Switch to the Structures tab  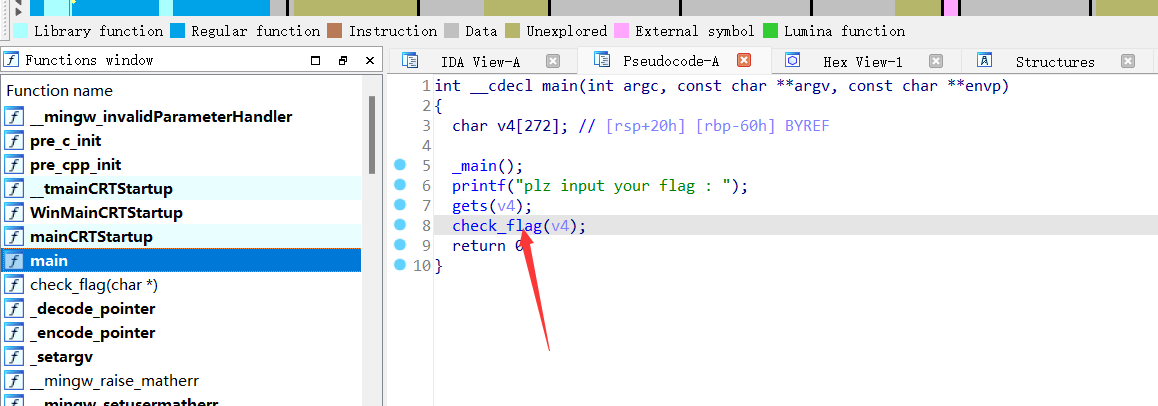1054,62
